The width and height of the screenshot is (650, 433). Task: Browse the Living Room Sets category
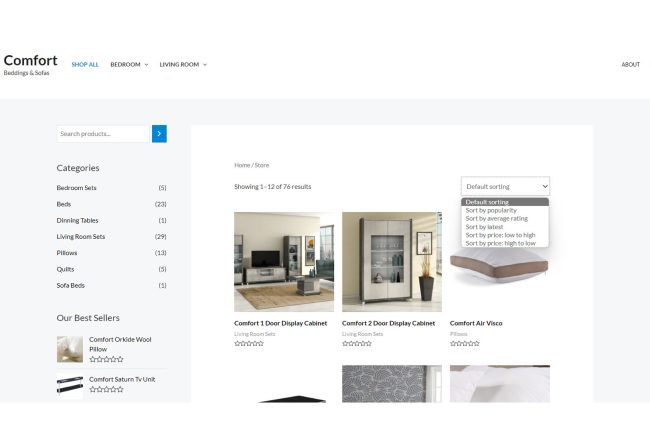tap(81, 237)
